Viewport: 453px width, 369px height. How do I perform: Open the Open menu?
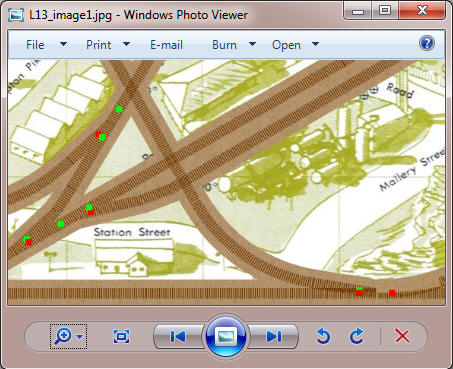(x=286, y=45)
